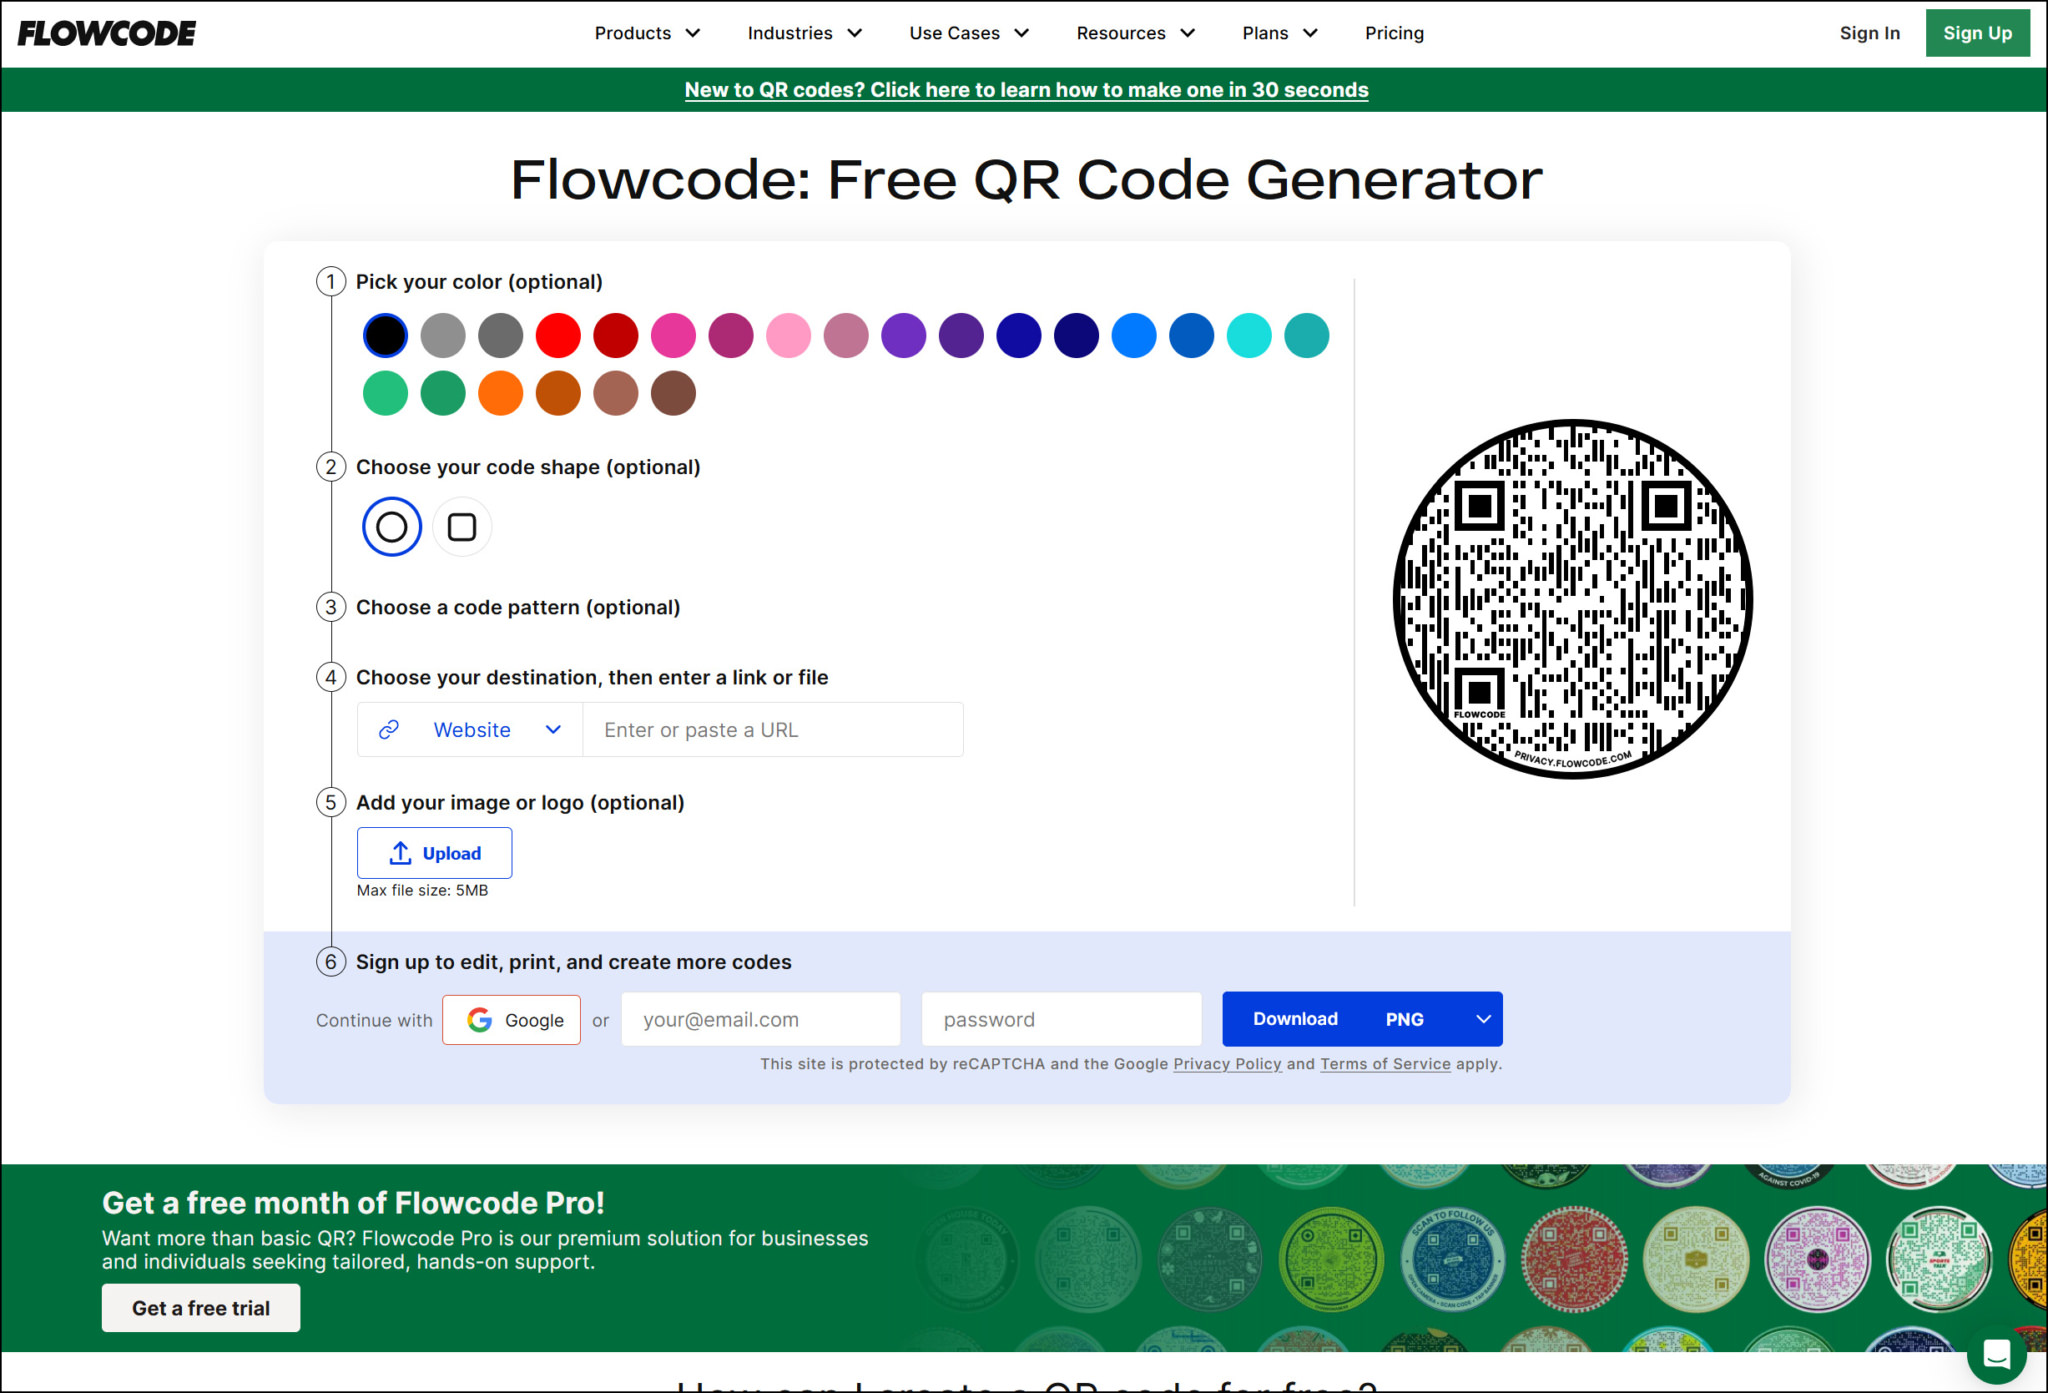Pick the dark gray color swatch
2048x1393 pixels.
point(500,335)
